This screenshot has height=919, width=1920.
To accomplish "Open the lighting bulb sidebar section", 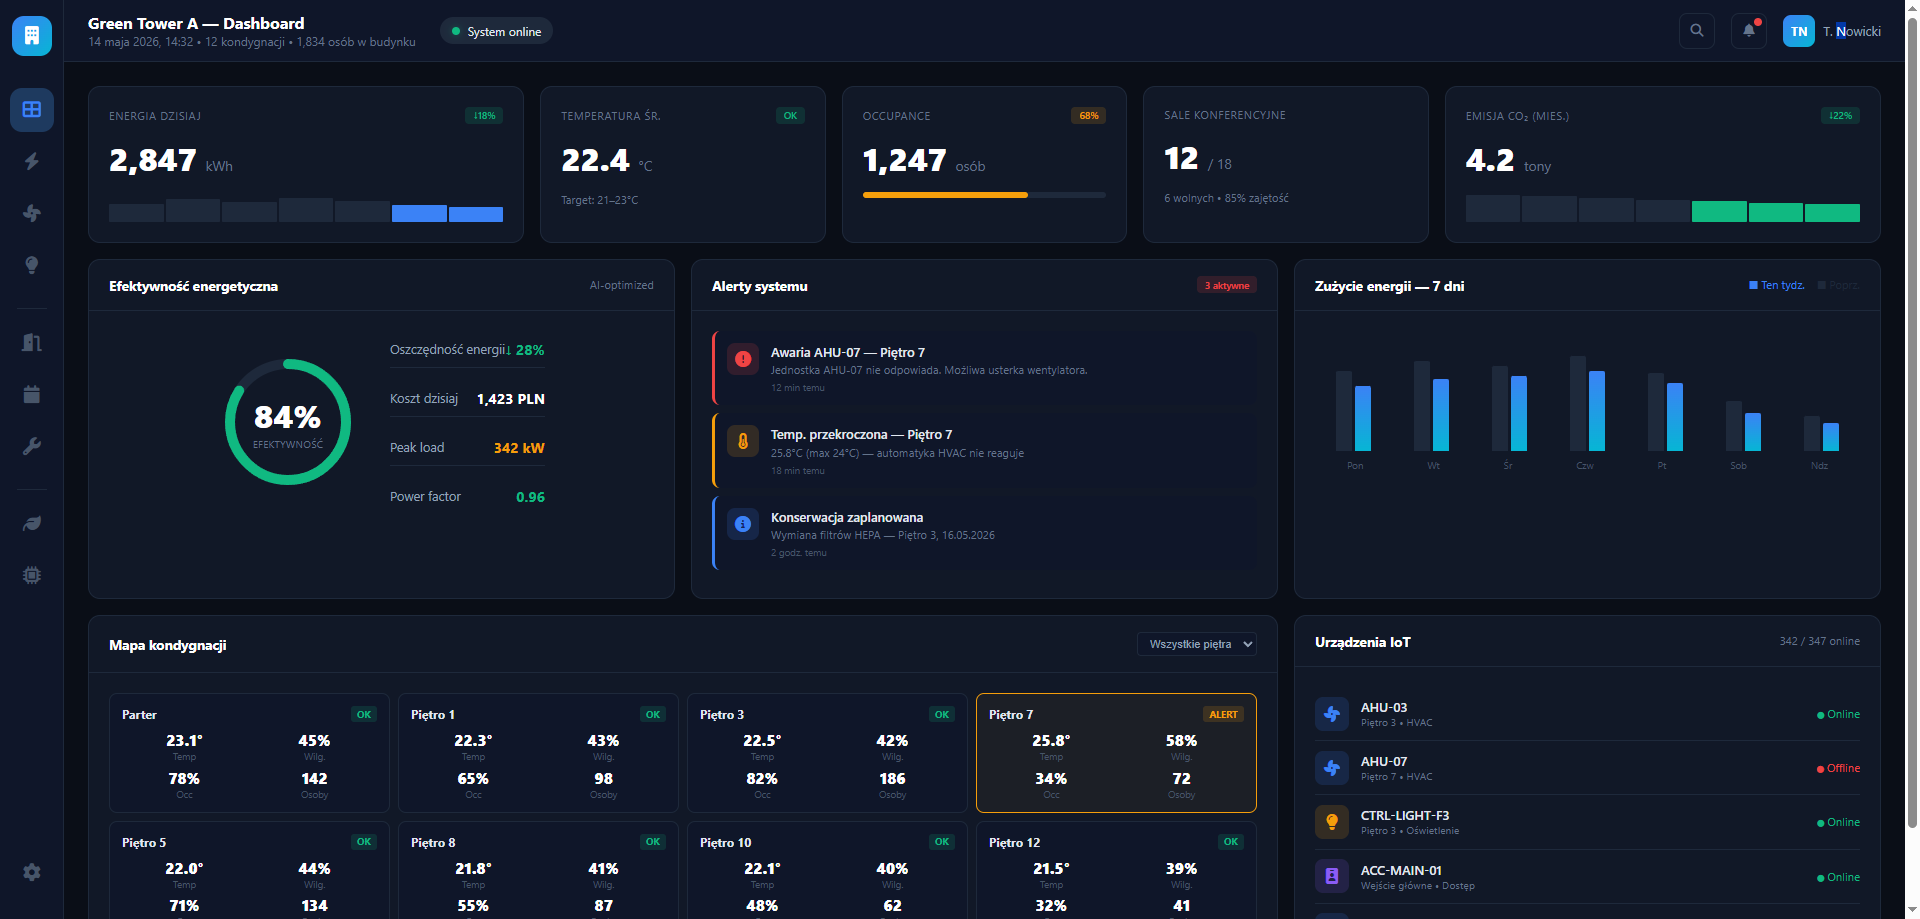I will pos(32,265).
